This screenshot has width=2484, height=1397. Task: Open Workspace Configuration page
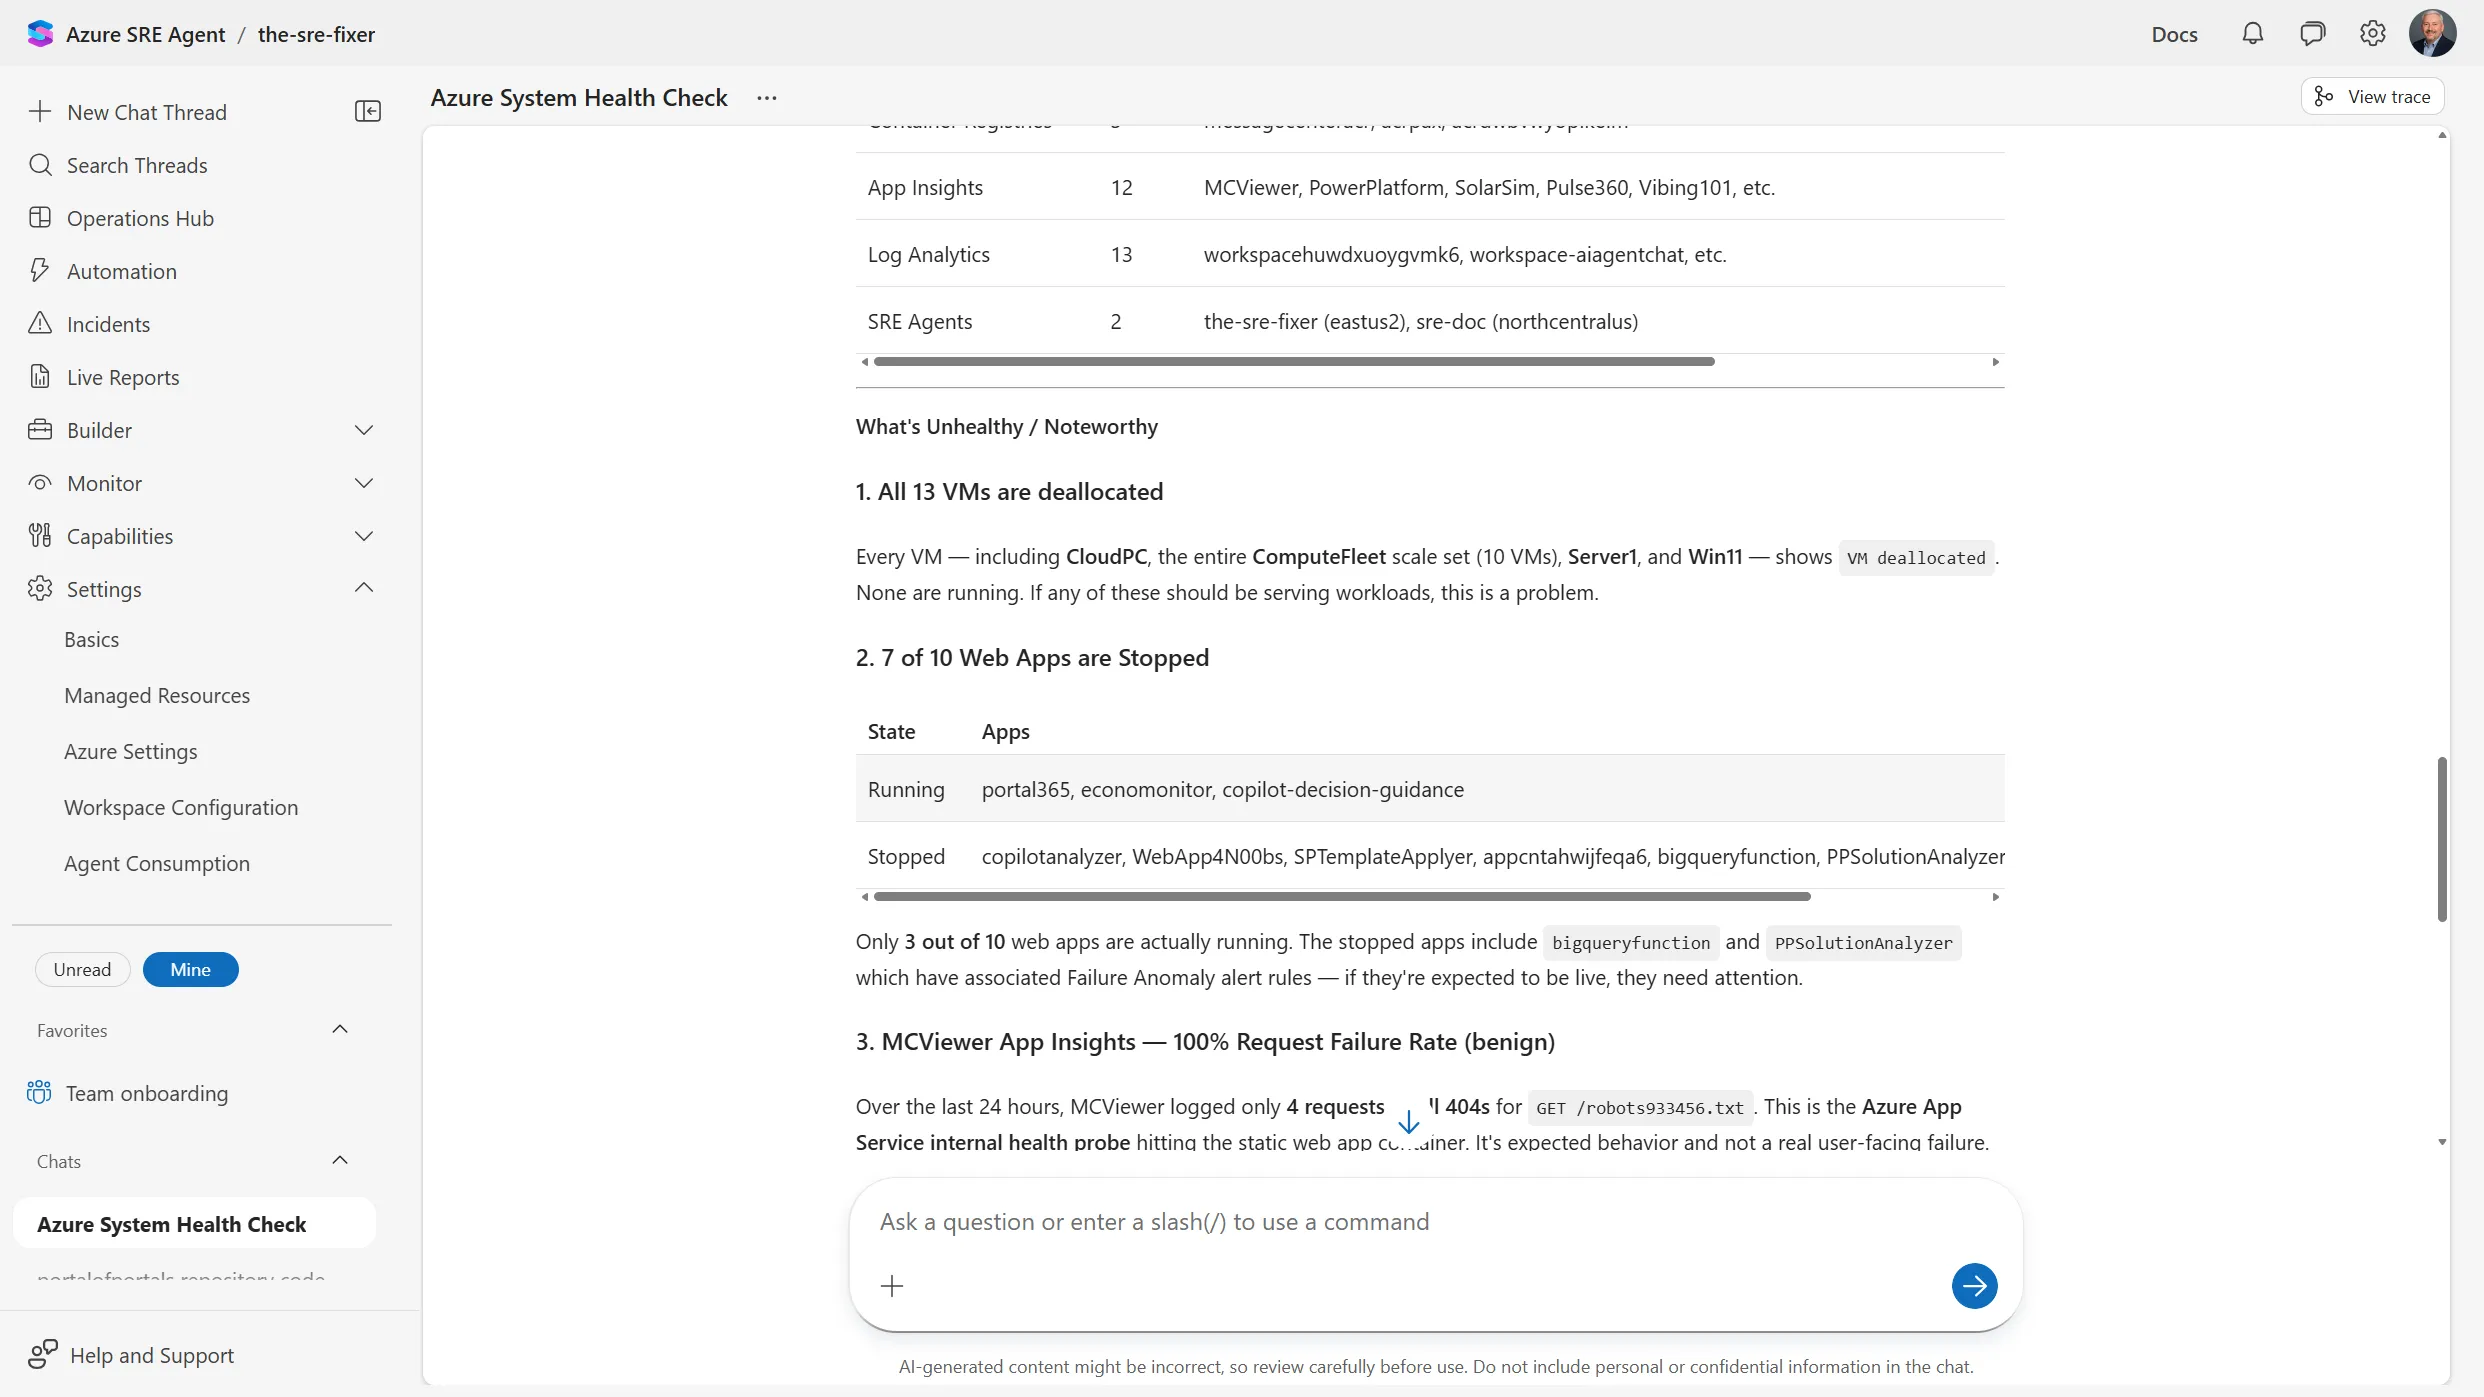[x=181, y=807]
